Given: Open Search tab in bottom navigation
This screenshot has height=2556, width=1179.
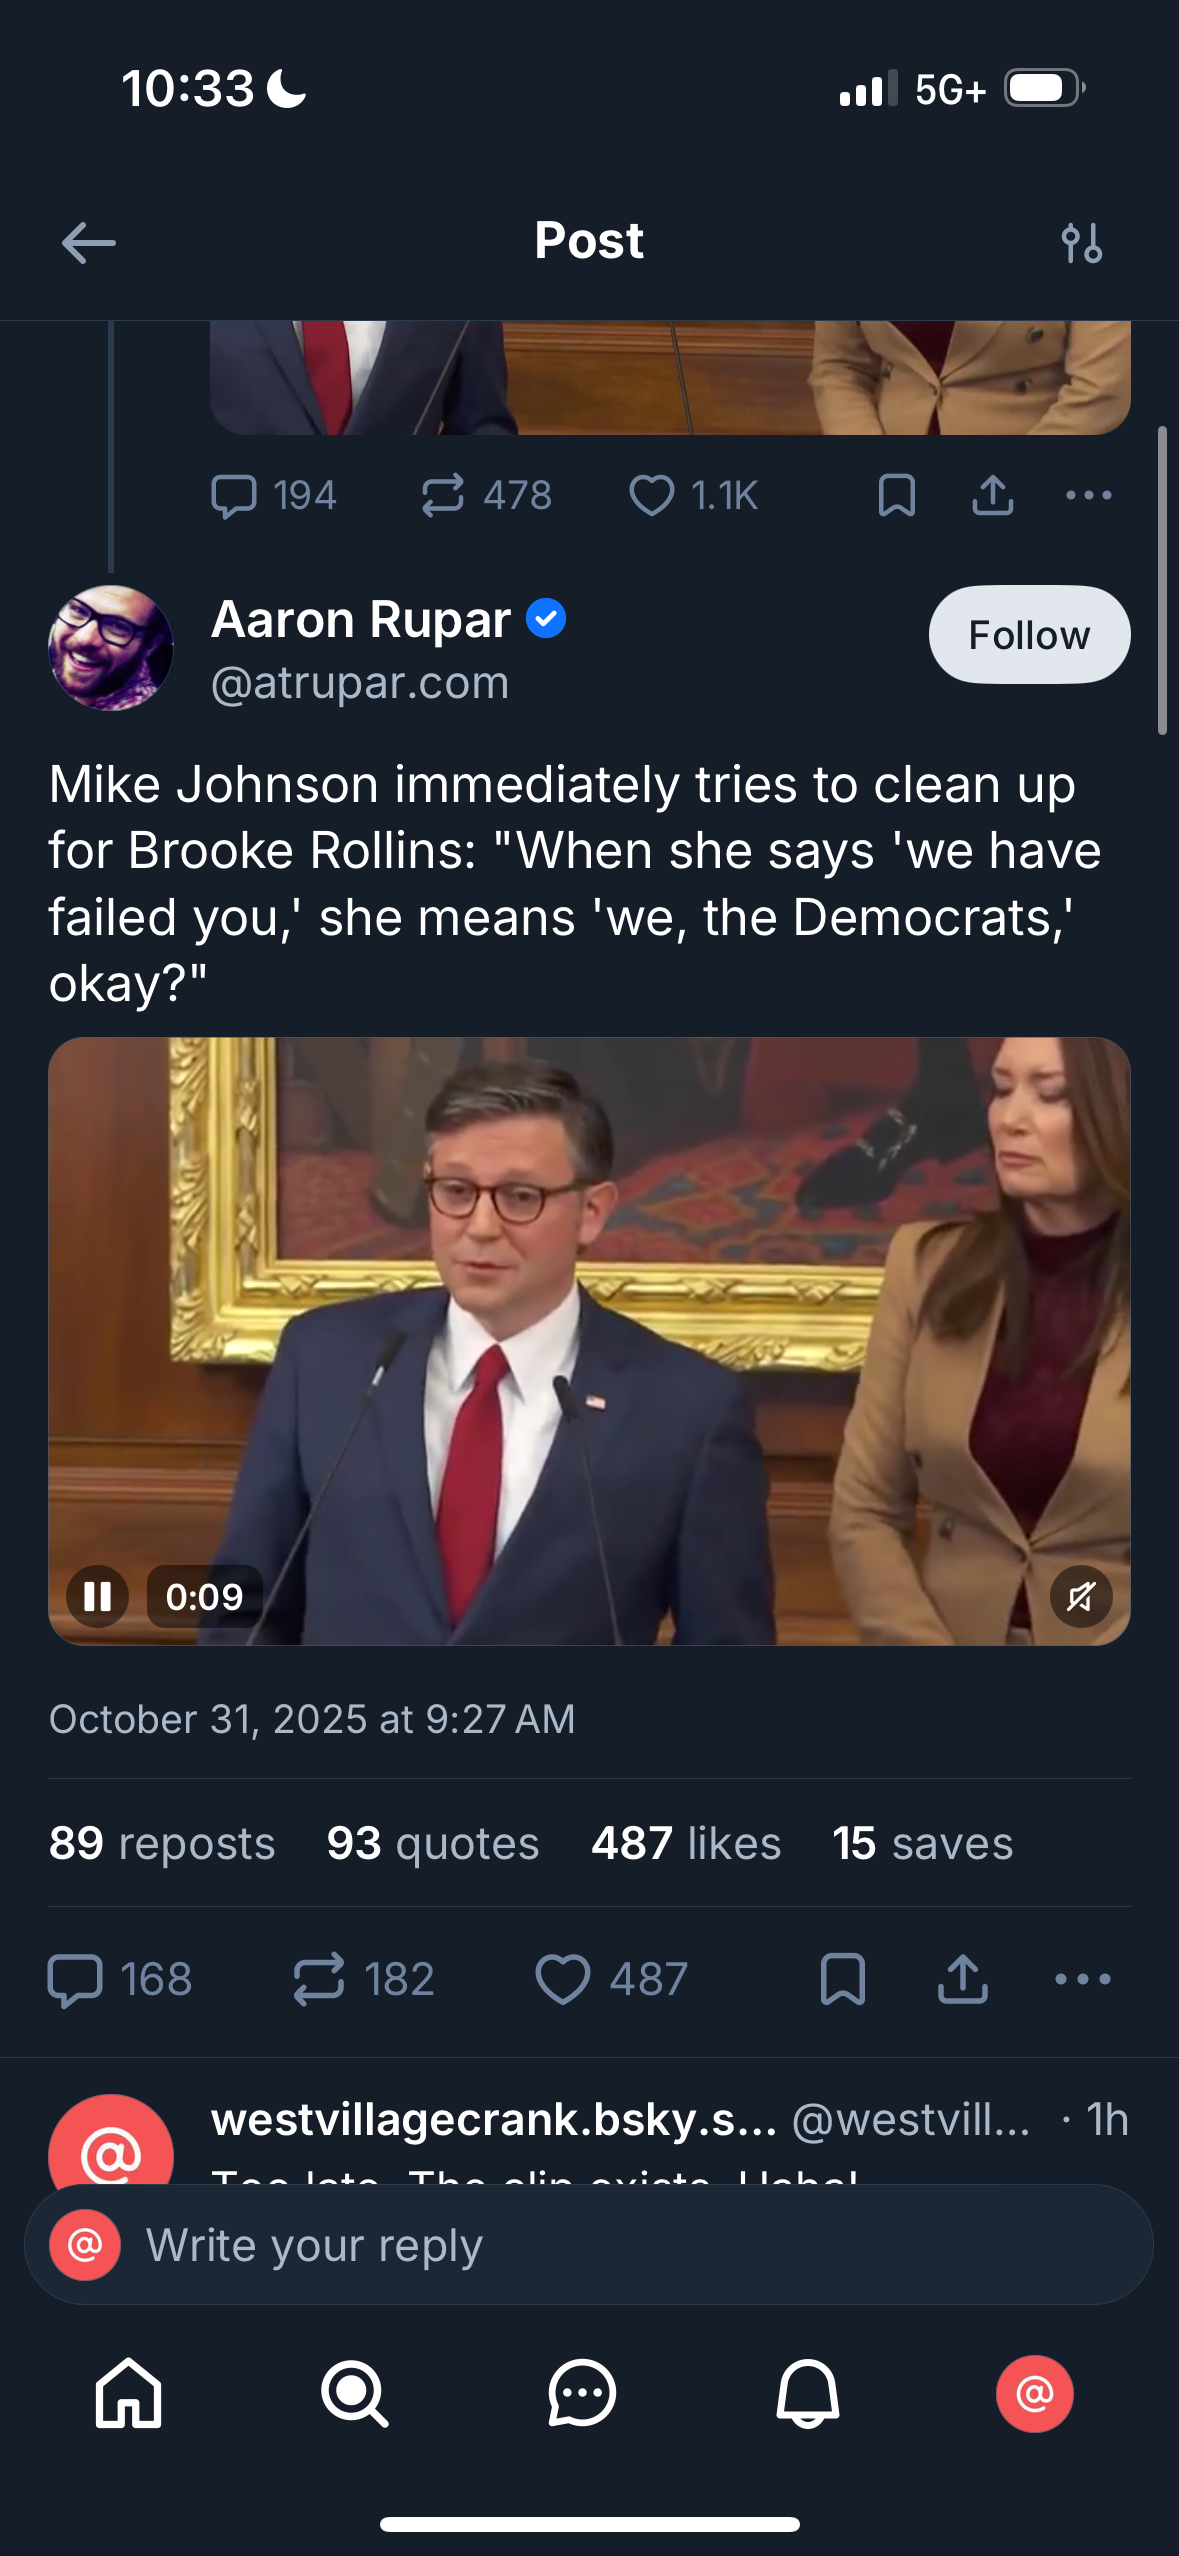Looking at the screenshot, I should 354,2394.
